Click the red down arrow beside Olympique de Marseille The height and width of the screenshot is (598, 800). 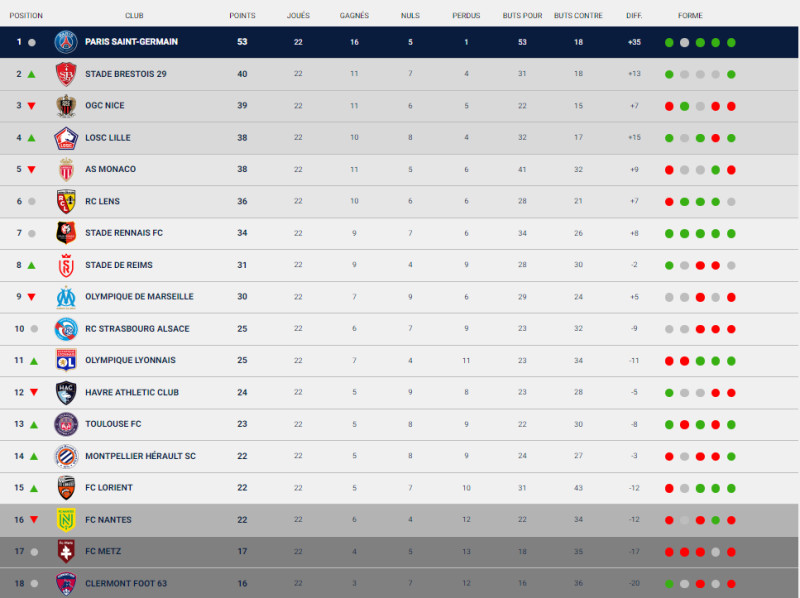click(32, 297)
